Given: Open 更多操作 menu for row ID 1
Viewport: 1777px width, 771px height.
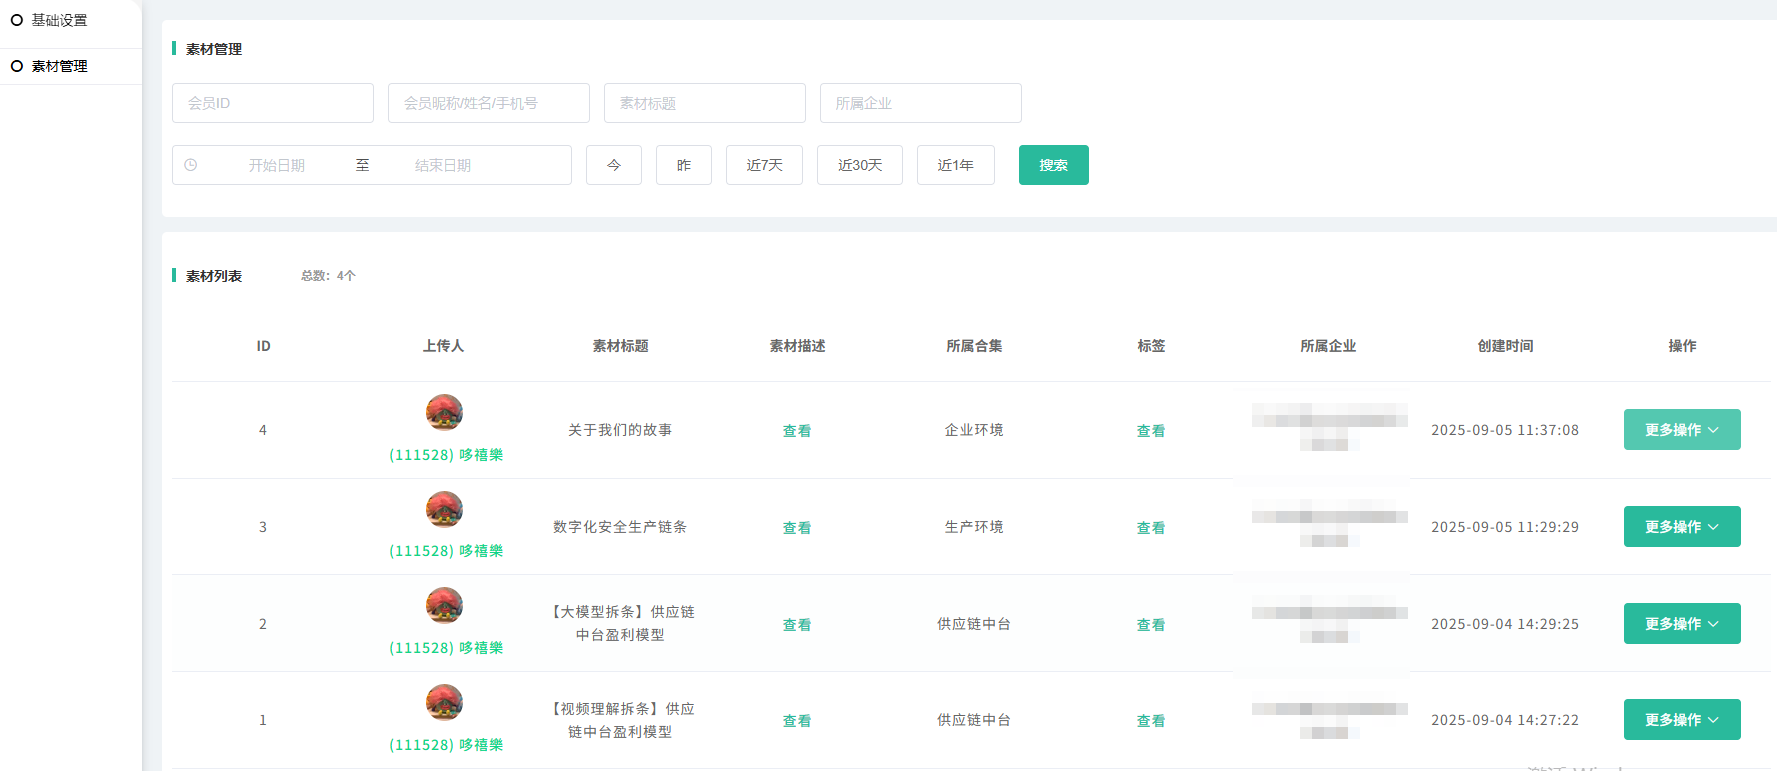Looking at the screenshot, I should 1681,720.
